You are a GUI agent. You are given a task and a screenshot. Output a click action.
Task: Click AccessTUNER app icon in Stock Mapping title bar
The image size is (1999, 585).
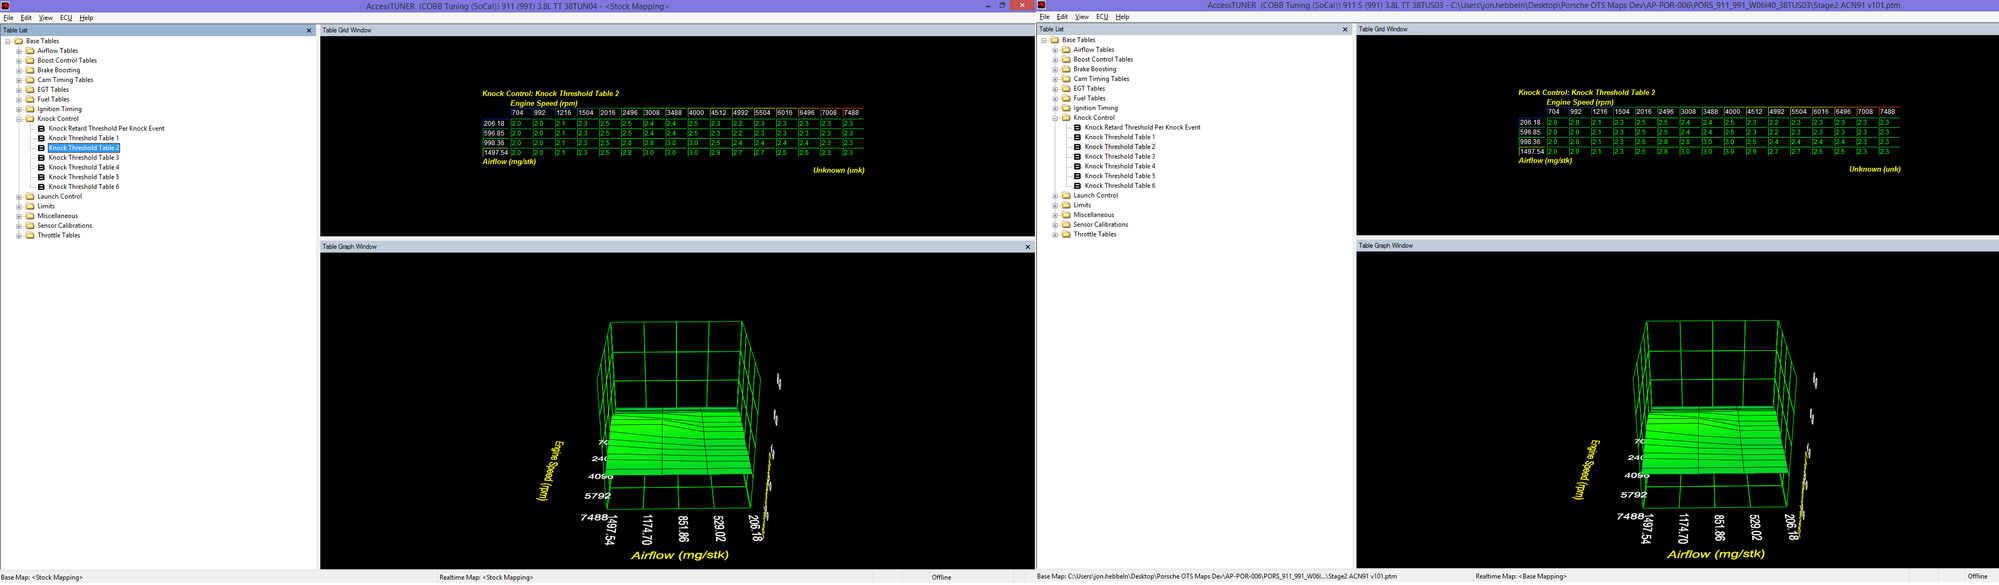(5, 6)
